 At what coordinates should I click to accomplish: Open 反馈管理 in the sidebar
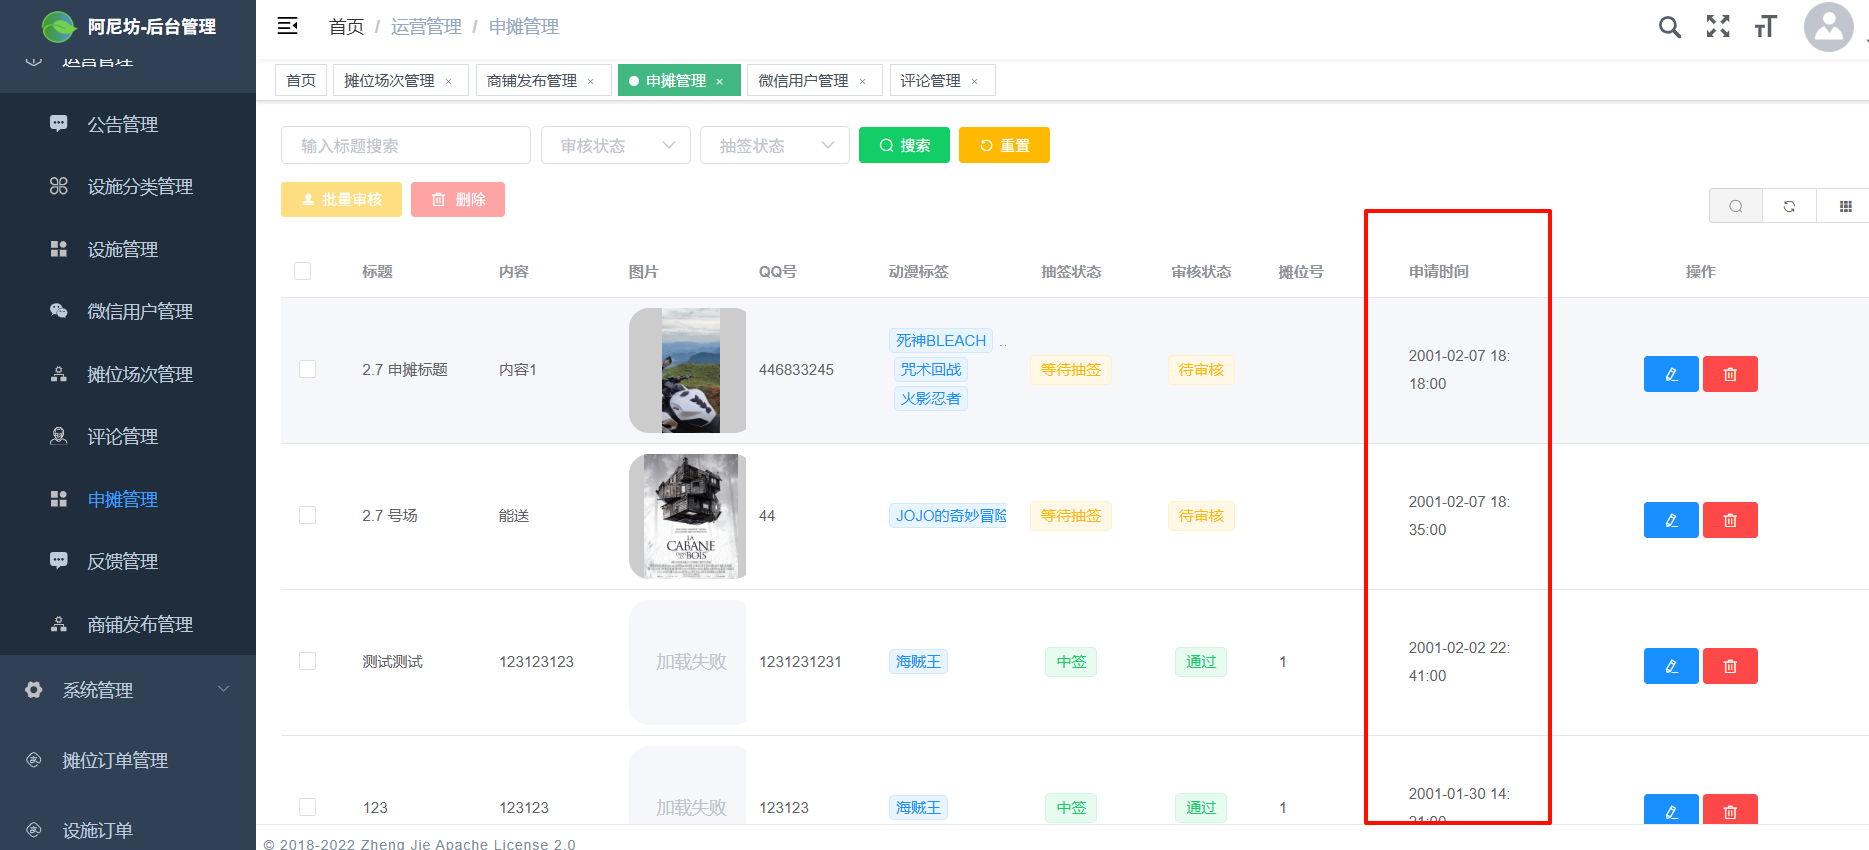click(x=122, y=561)
